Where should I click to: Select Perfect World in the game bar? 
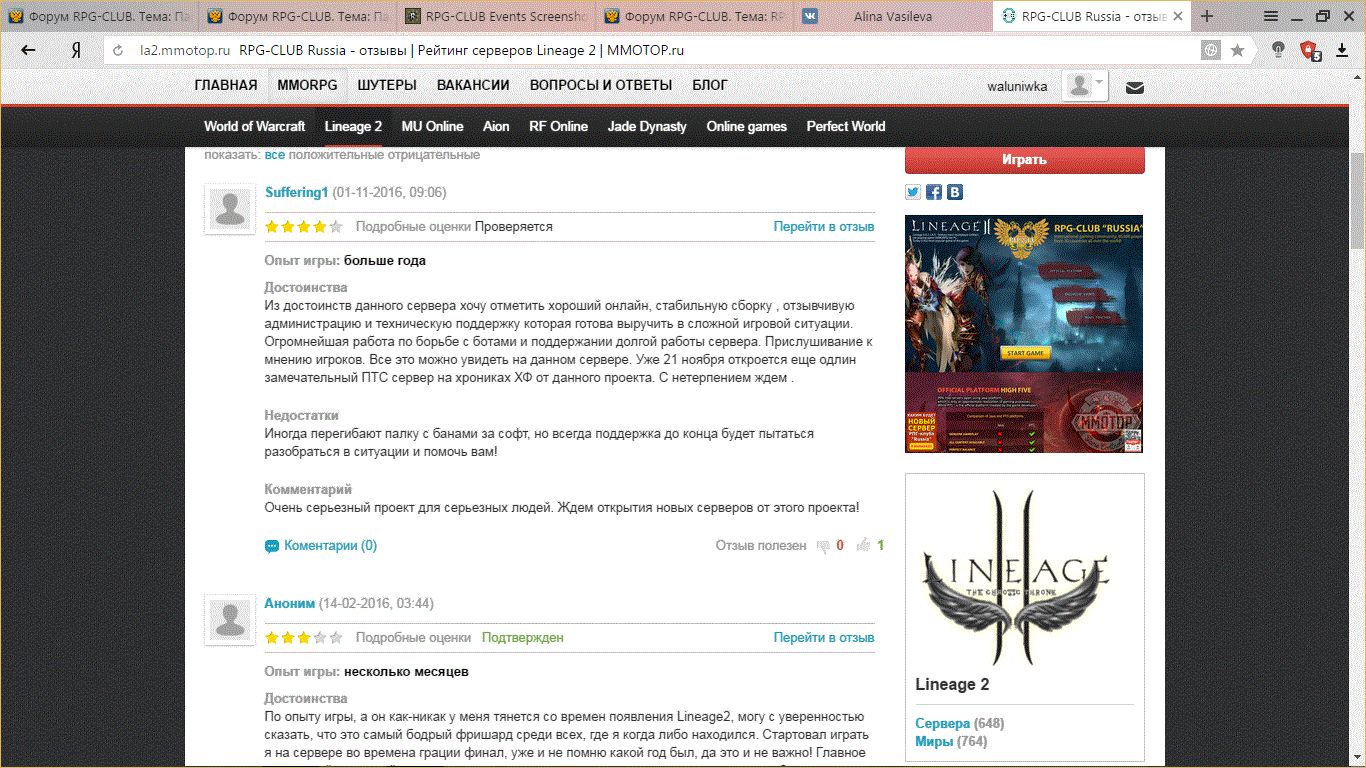(x=846, y=126)
